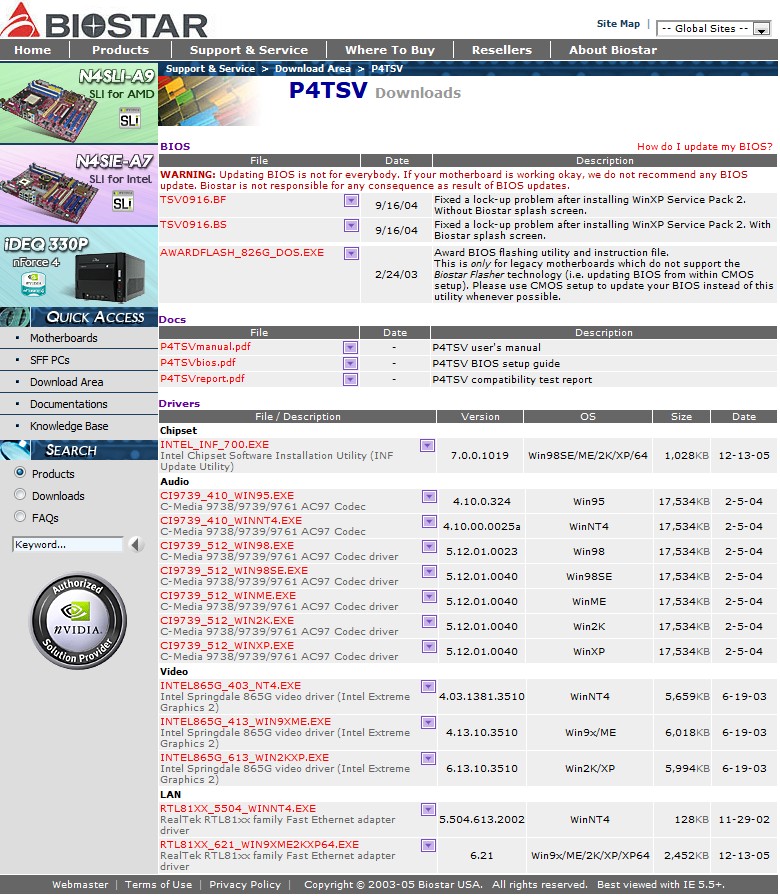Click the AWARDFLASH_826G_DOS.EXE file link

(242, 253)
